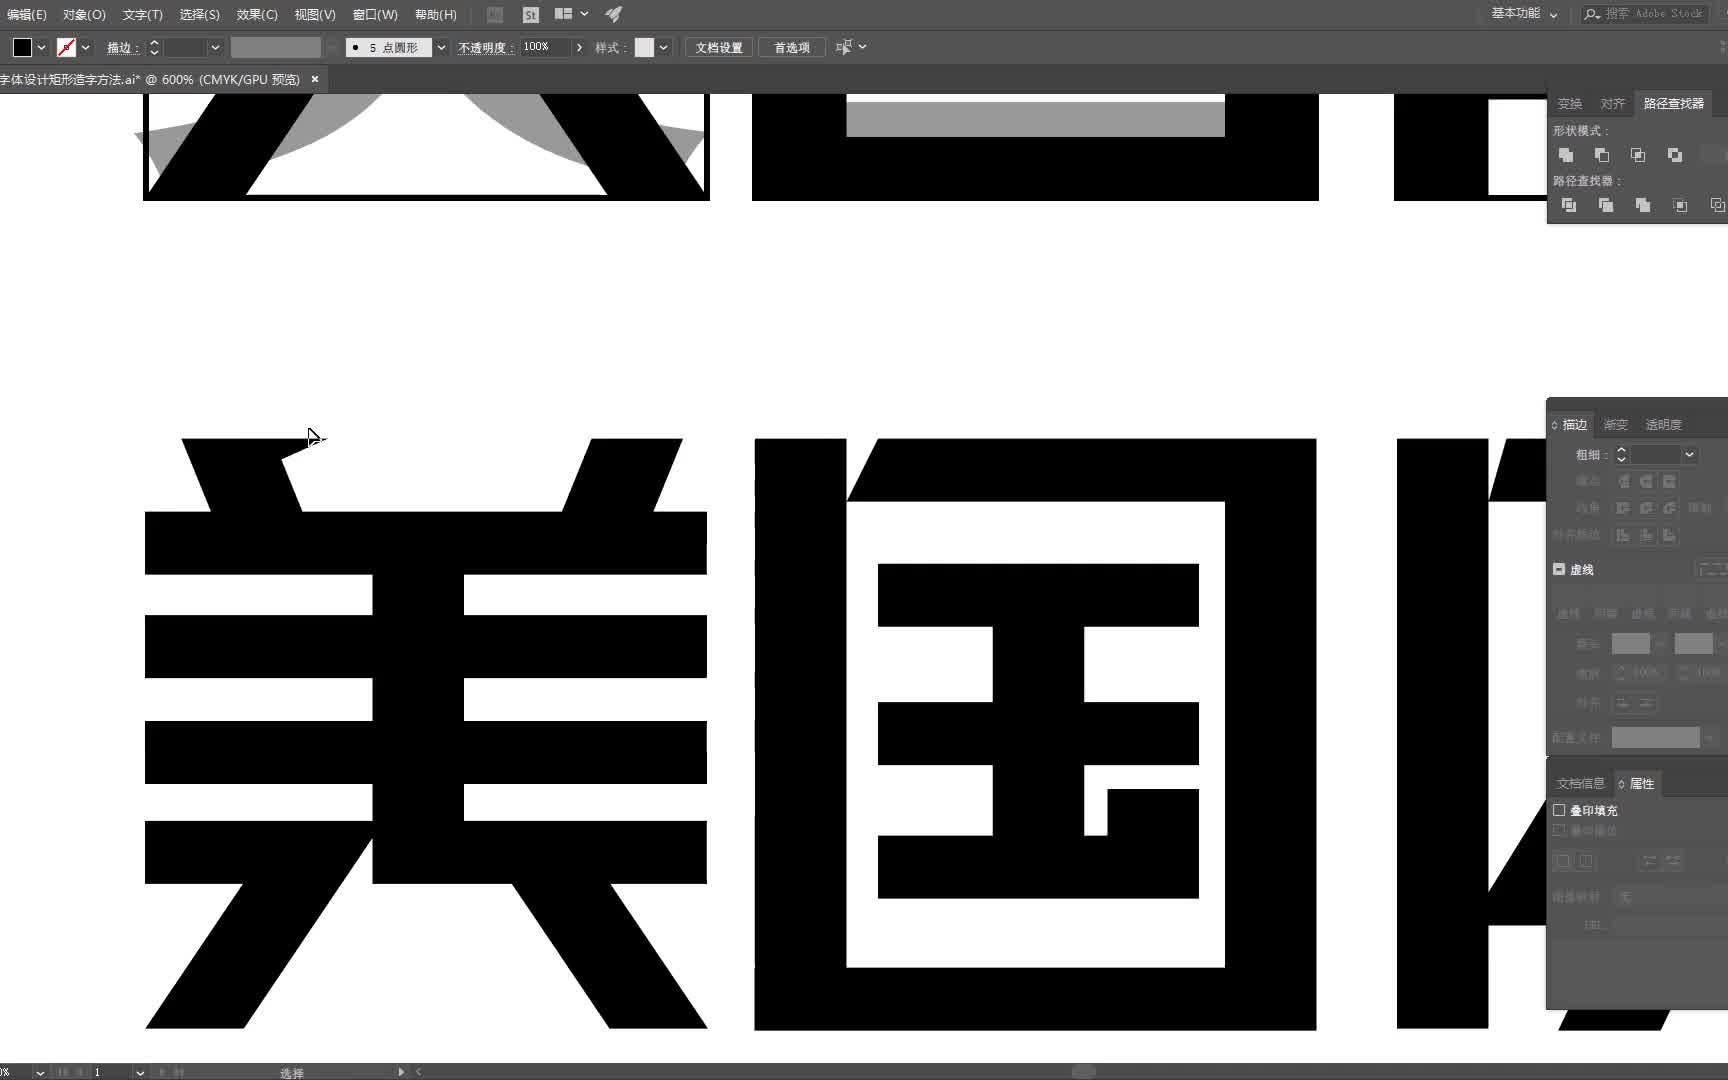The image size is (1728, 1080).
Task: Click the Exclude shape mode icon
Action: 1675,155
